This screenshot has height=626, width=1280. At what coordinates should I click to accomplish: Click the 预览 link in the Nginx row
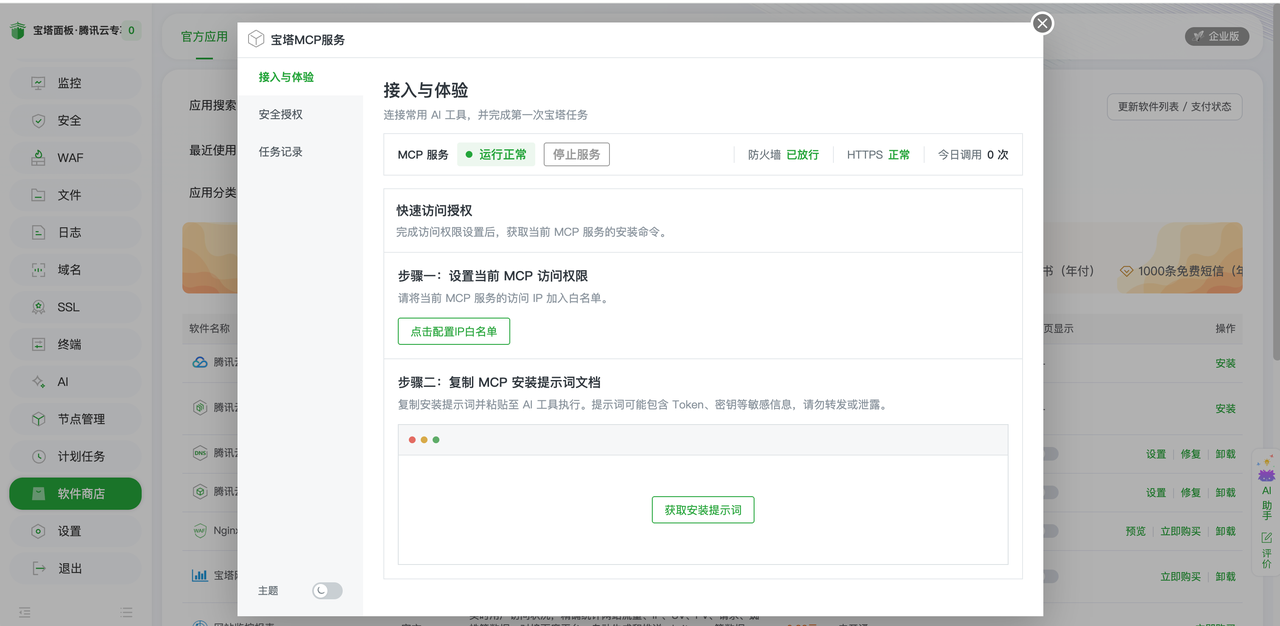pos(1136,531)
